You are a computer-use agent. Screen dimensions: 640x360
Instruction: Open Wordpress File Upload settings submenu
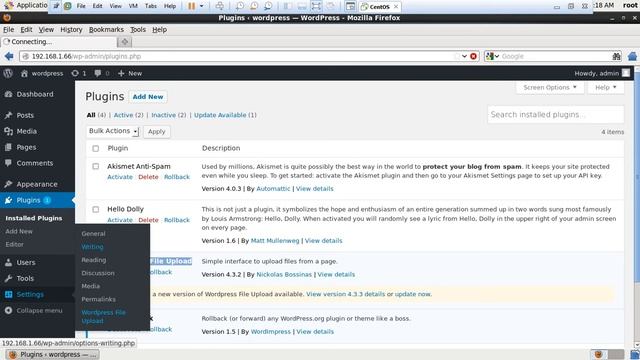coord(103,317)
